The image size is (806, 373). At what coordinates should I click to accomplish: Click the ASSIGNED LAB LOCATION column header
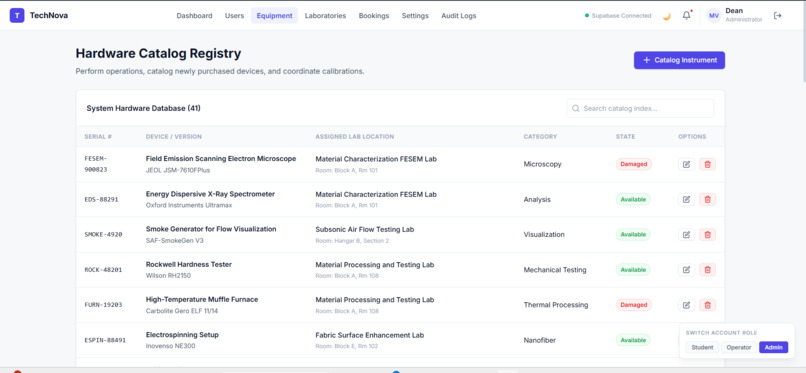click(x=355, y=137)
